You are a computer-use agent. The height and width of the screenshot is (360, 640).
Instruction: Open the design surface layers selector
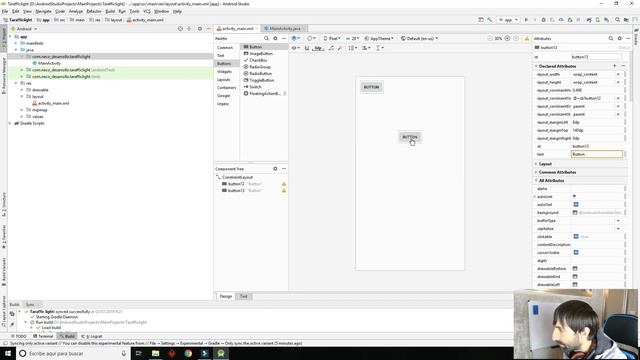[x=296, y=38]
